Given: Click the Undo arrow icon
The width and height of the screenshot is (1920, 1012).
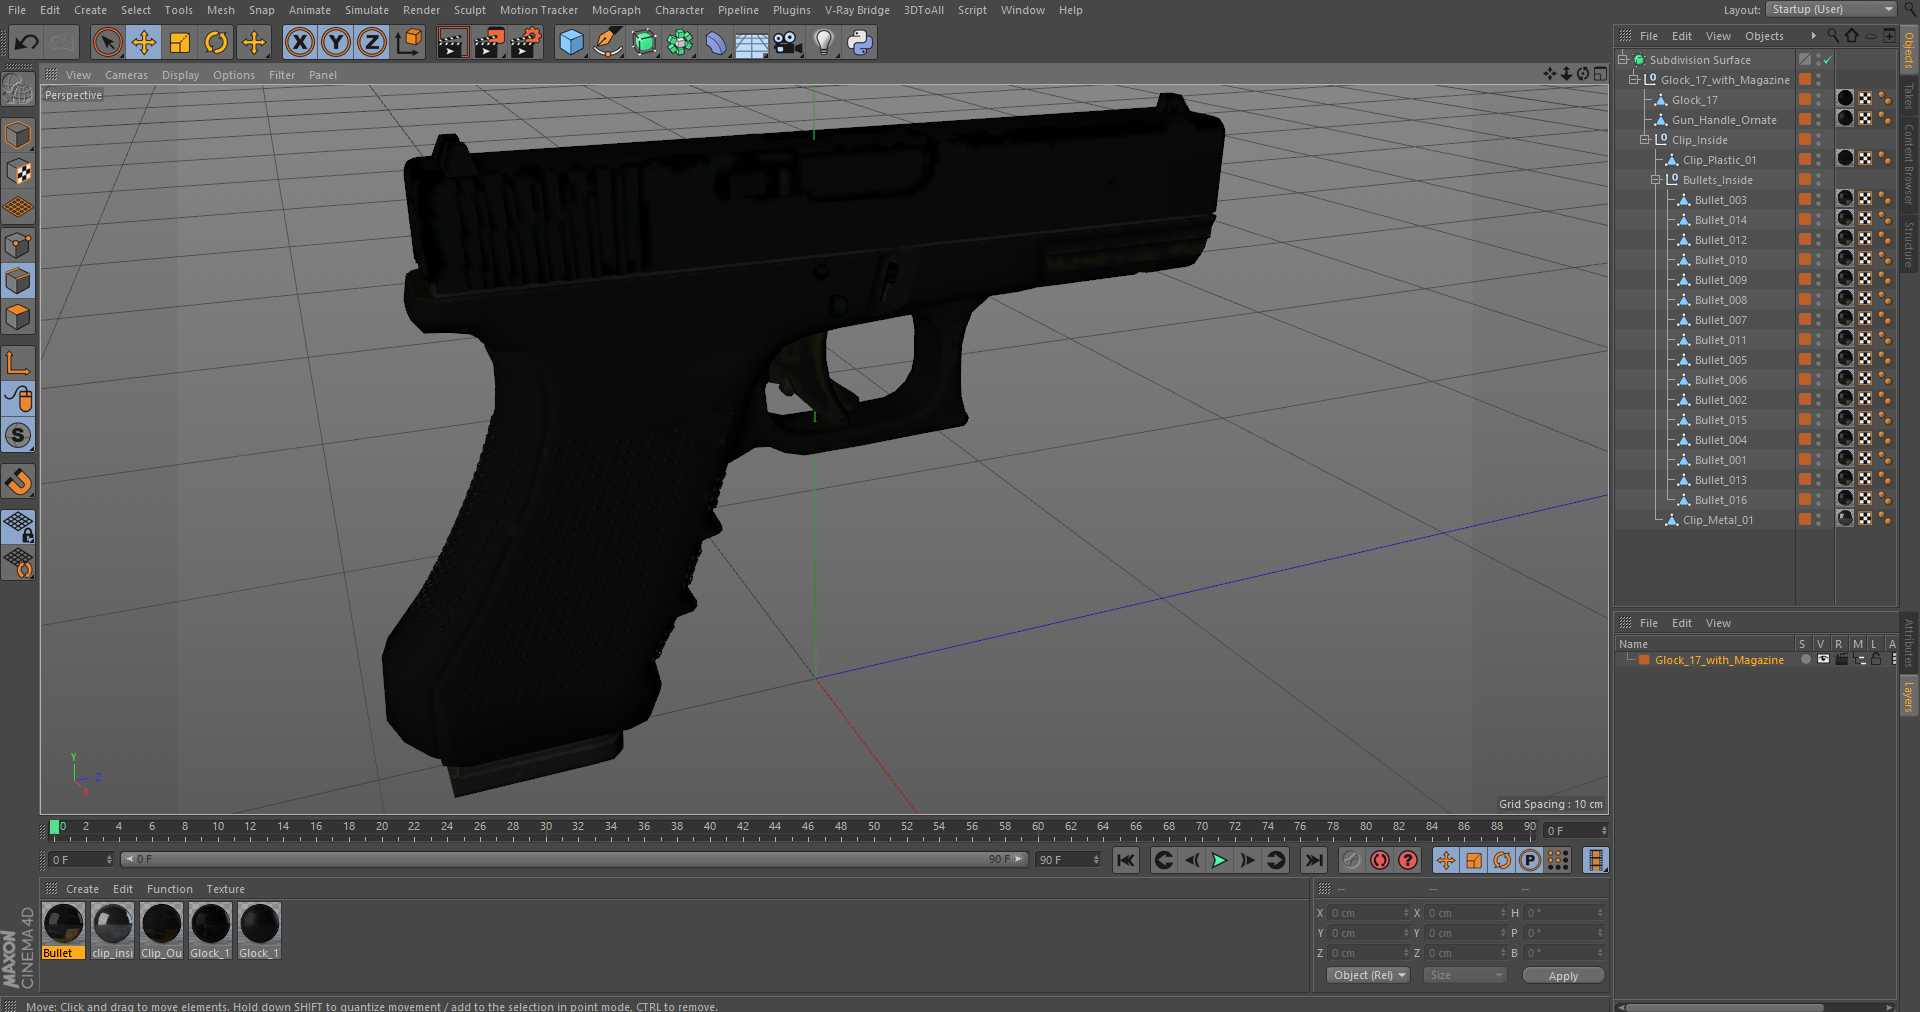Looking at the screenshot, I should click(27, 42).
